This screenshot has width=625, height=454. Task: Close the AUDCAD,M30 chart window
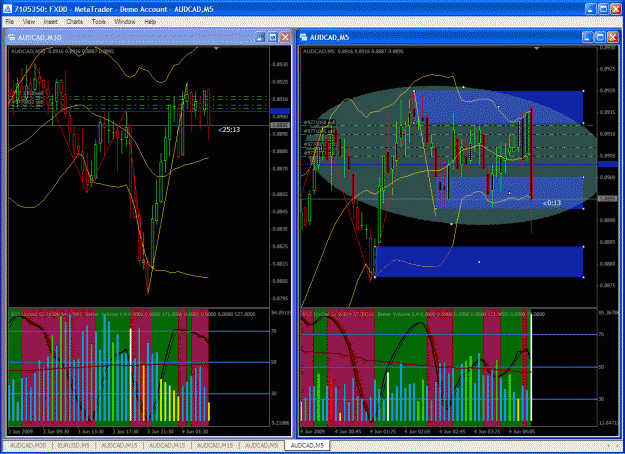285,37
